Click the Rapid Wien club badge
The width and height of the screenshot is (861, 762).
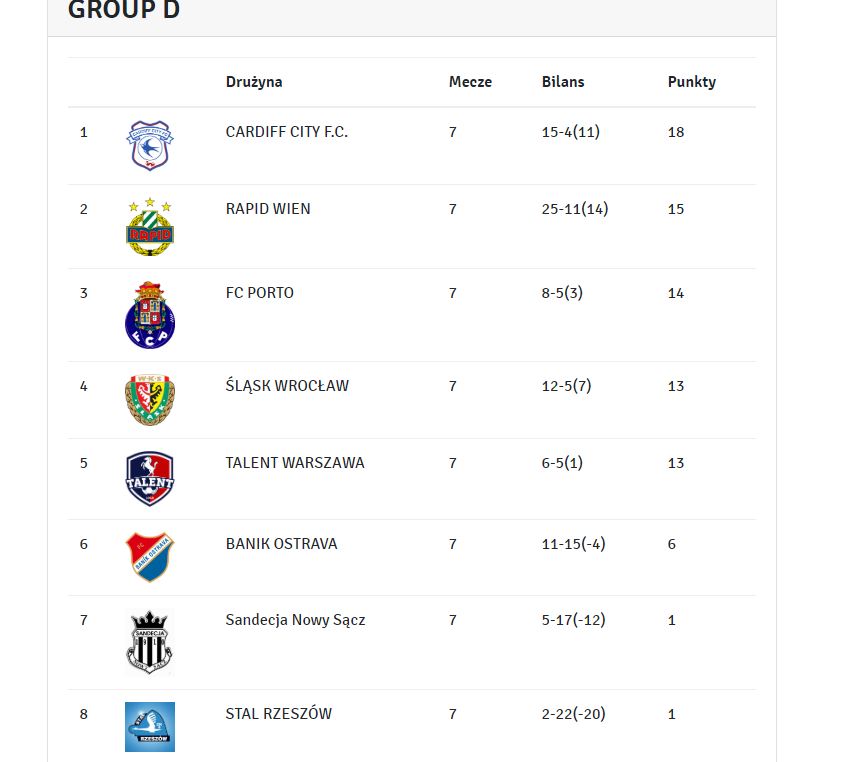coord(150,227)
